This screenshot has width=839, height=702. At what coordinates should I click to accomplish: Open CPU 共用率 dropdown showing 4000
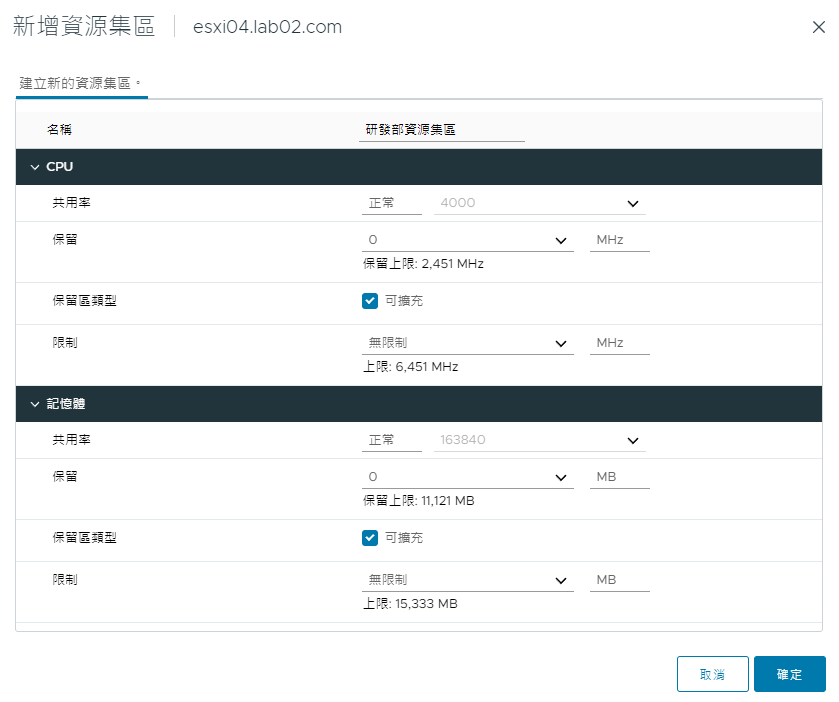539,203
